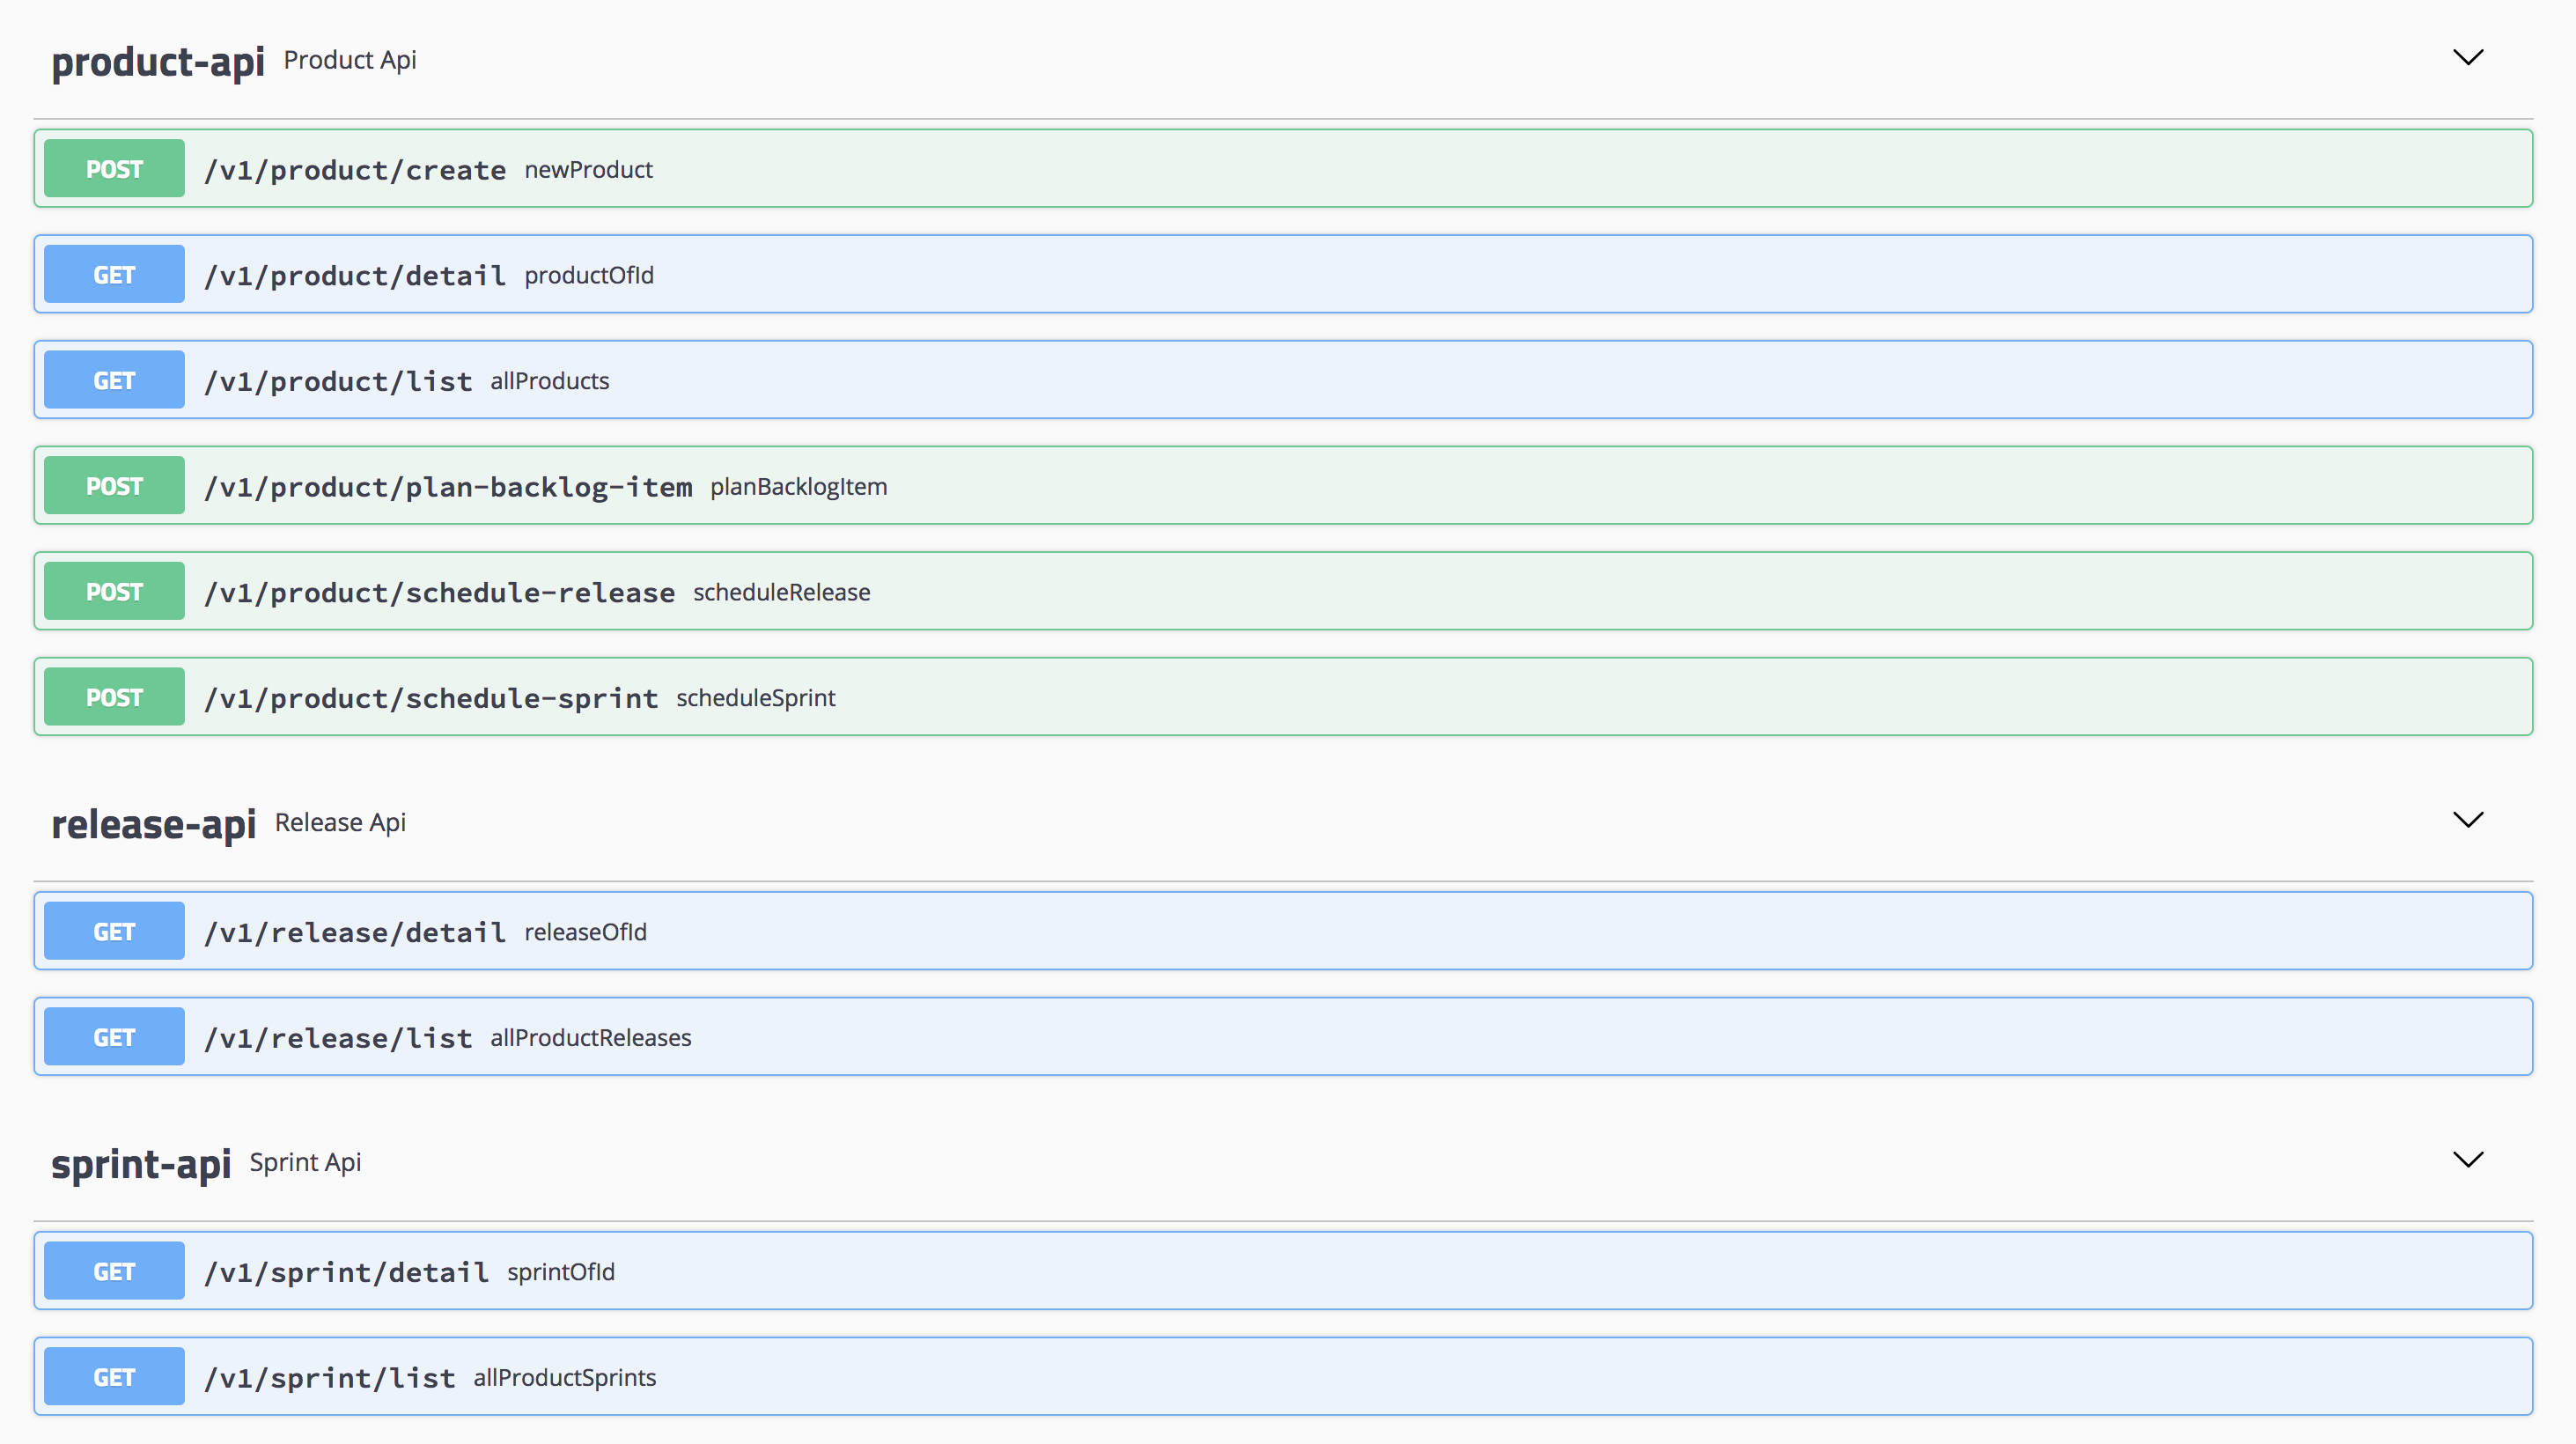The width and height of the screenshot is (2576, 1444).
Task: Click the sprint-api section title
Action: pos(141,1164)
